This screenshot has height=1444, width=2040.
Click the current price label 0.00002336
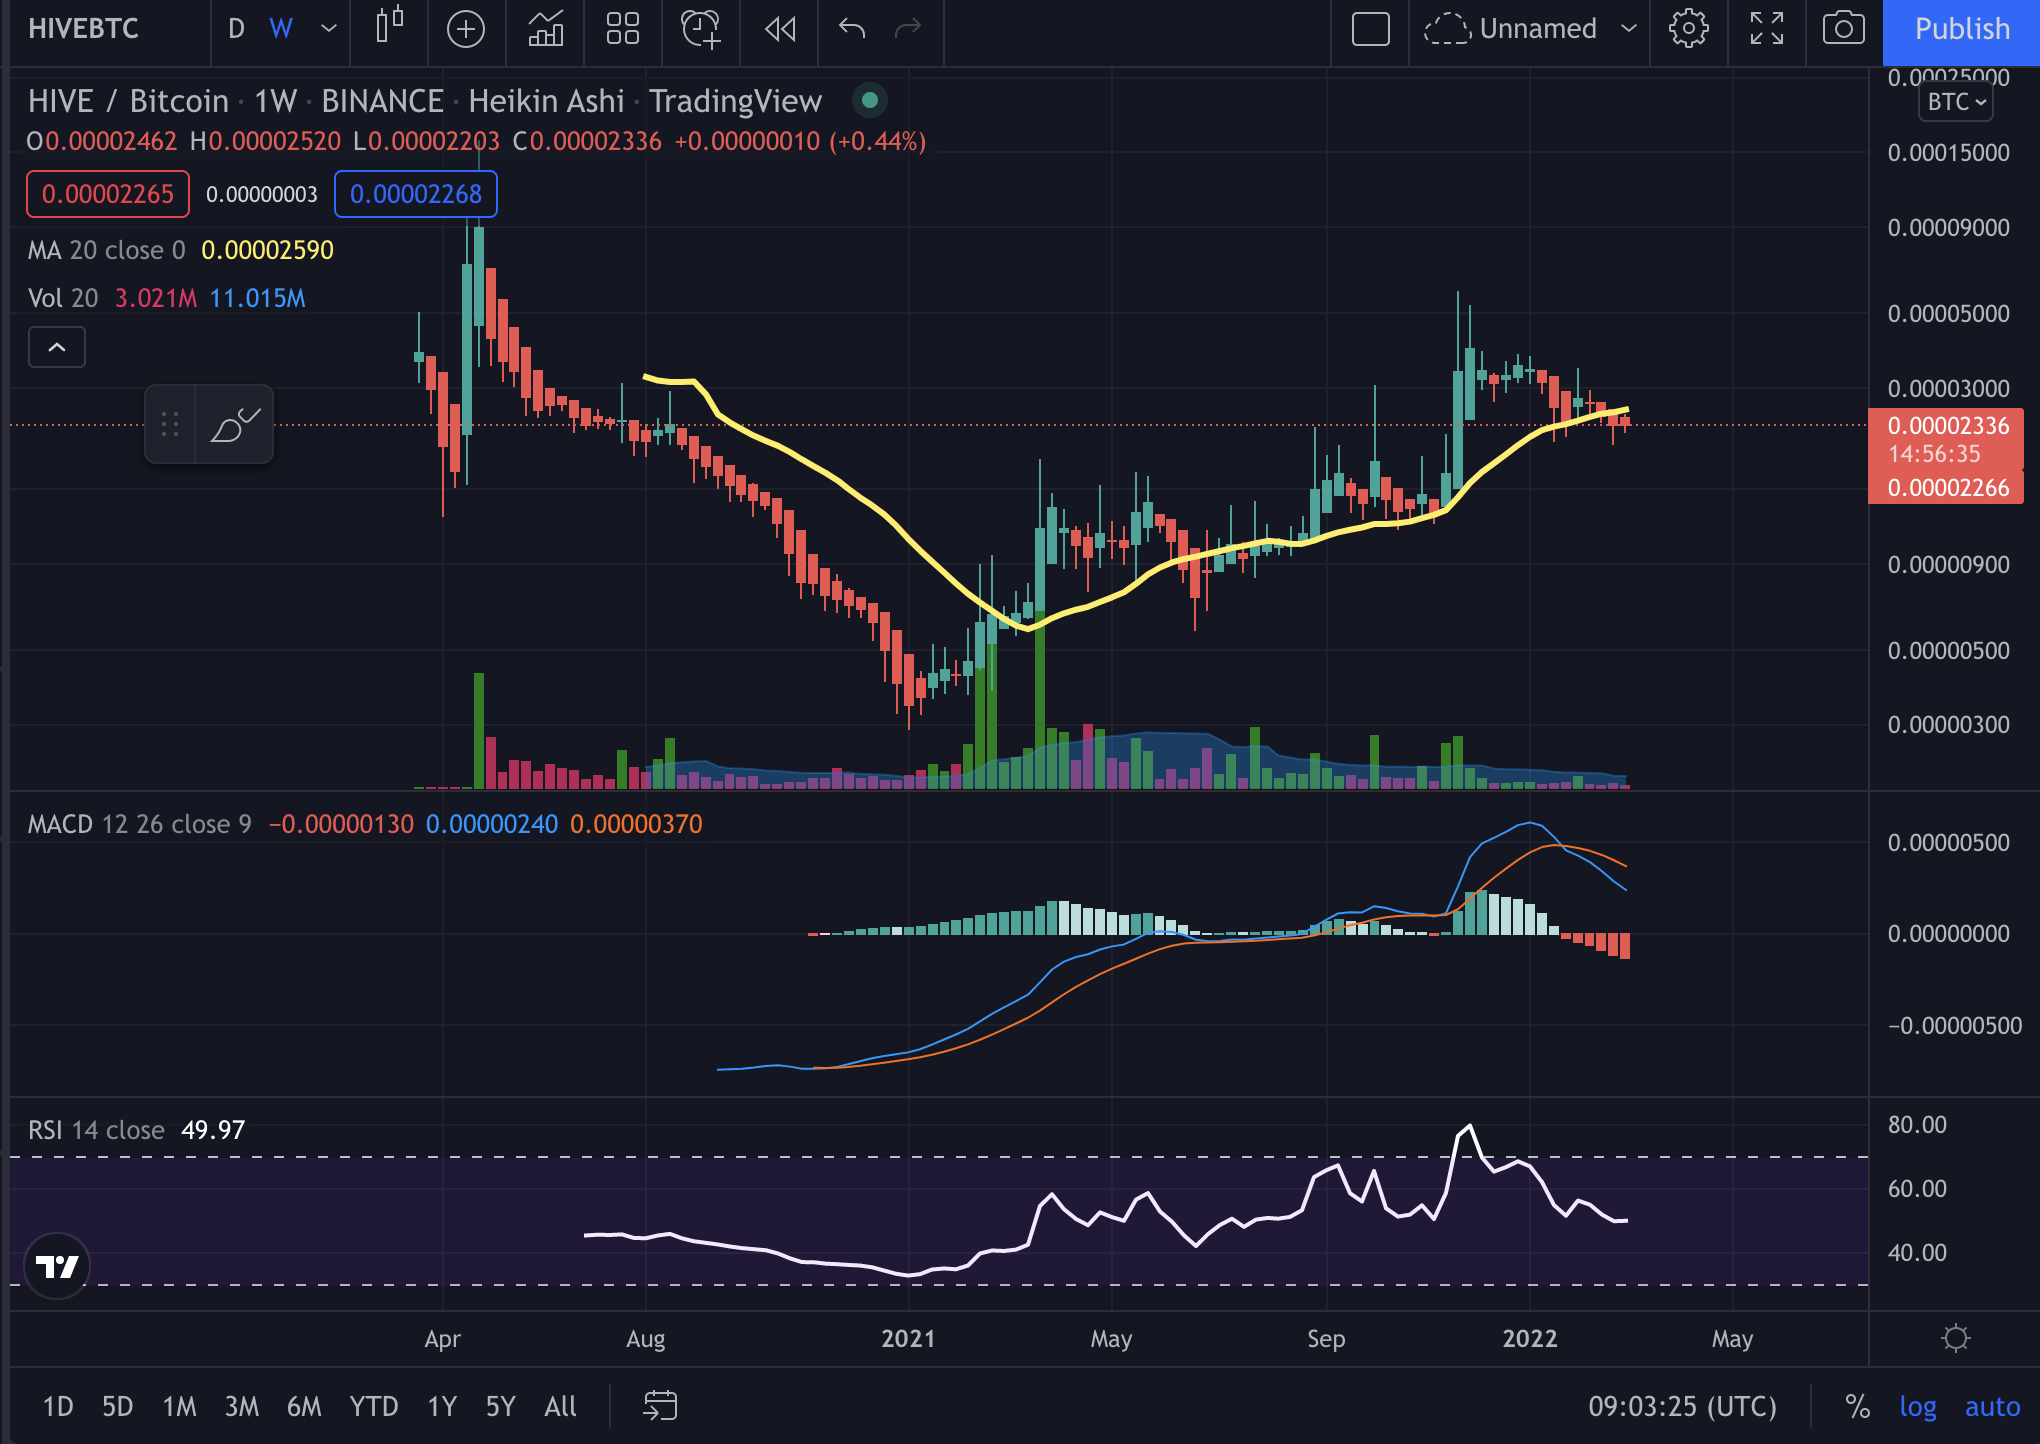(1948, 426)
